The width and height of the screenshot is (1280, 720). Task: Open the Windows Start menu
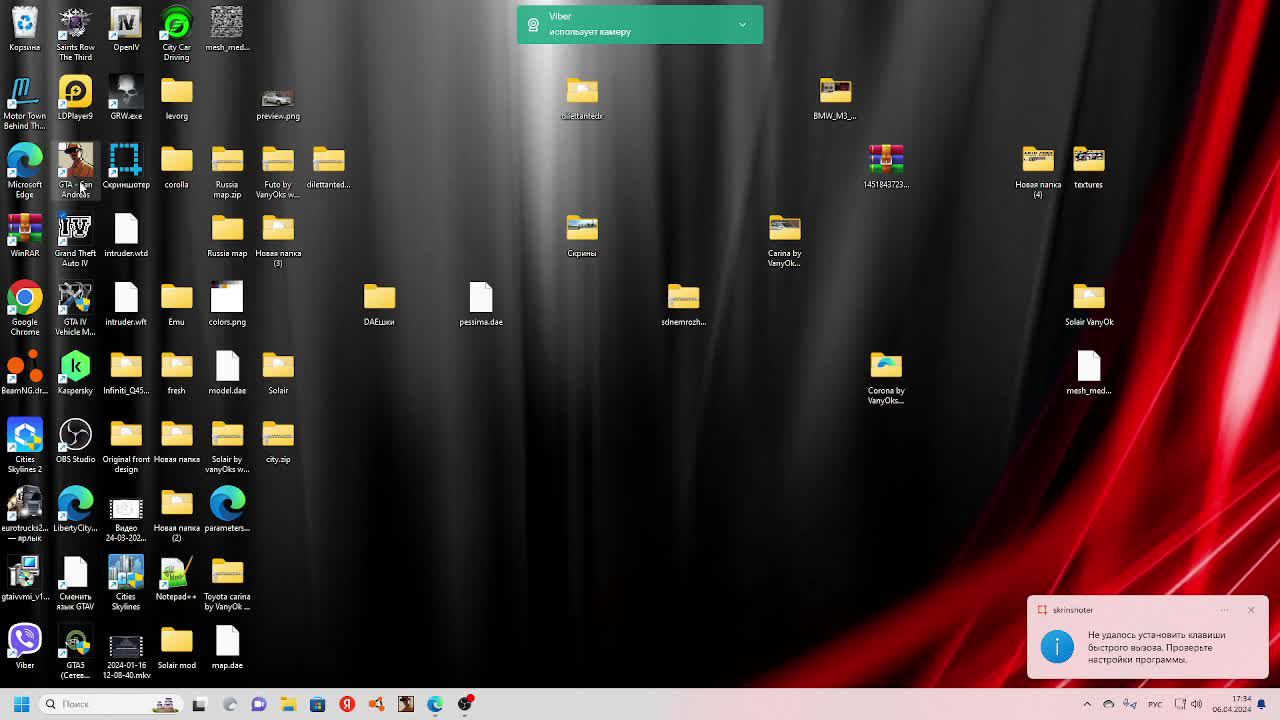[x=21, y=704]
